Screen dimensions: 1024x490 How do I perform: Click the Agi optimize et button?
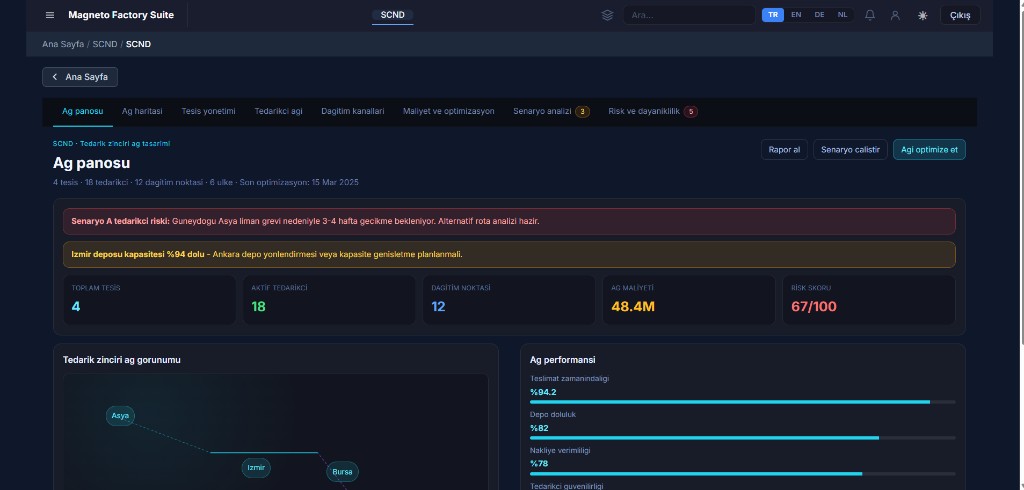(x=929, y=149)
